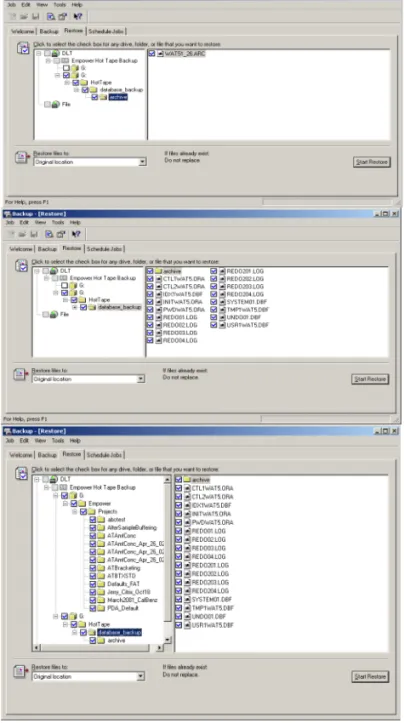Switch to Schedule Jobs tab in middle window
Image resolution: width=404 pixels, height=723 pixels.
pyautogui.click(x=105, y=249)
